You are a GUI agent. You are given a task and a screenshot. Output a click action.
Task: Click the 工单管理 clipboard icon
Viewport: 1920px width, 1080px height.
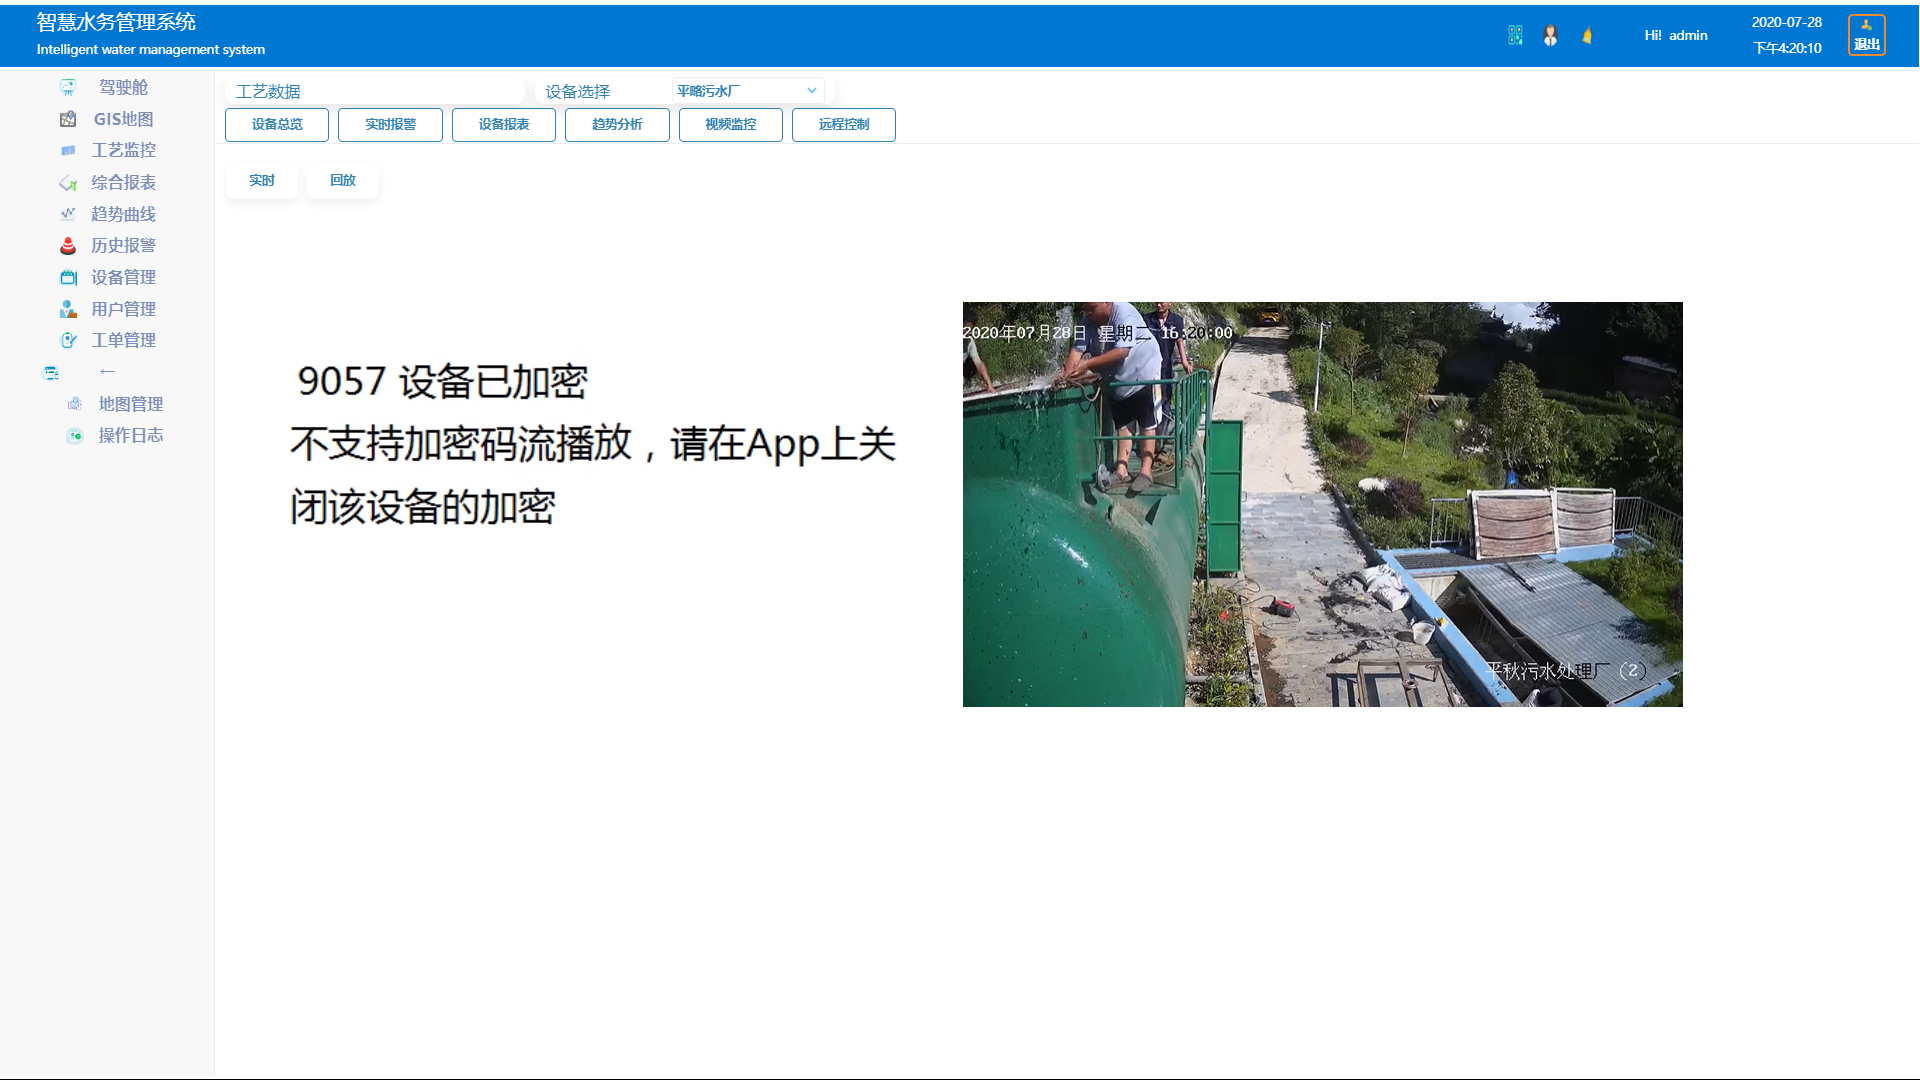pos(68,340)
